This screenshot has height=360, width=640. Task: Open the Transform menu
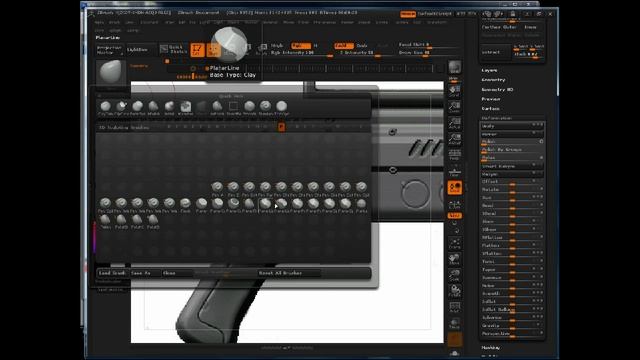point(437,22)
